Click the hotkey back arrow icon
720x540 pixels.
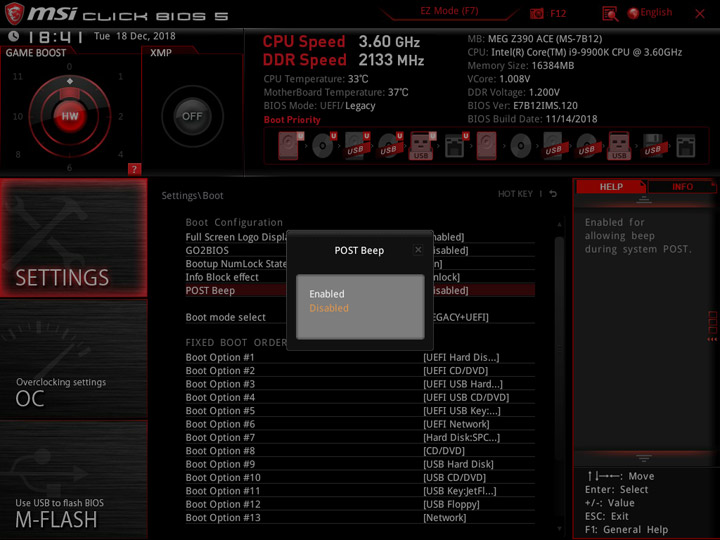click(553, 194)
